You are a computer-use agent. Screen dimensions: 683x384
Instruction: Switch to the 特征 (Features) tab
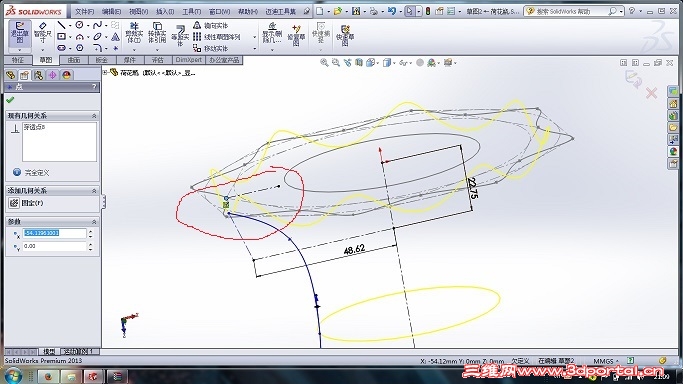(x=18, y=60)
